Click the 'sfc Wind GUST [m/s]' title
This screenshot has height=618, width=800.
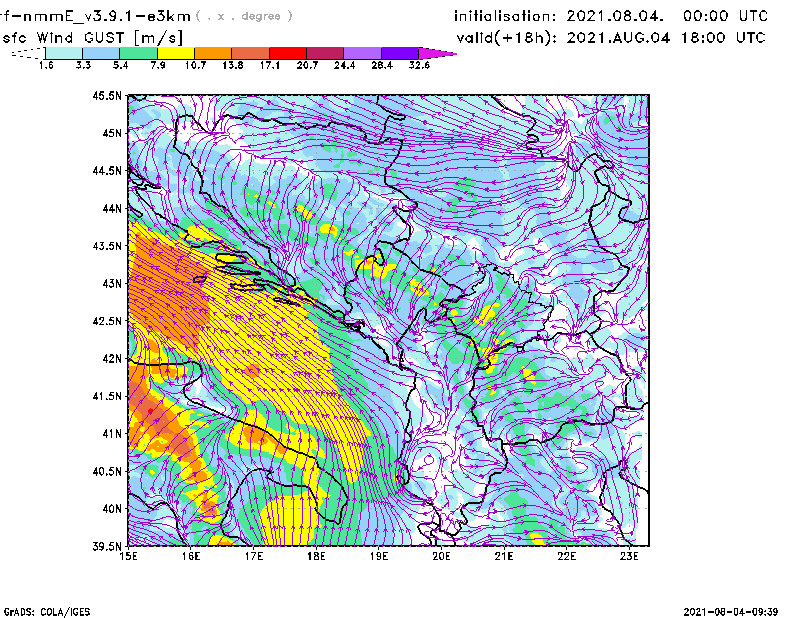point(92,38)
